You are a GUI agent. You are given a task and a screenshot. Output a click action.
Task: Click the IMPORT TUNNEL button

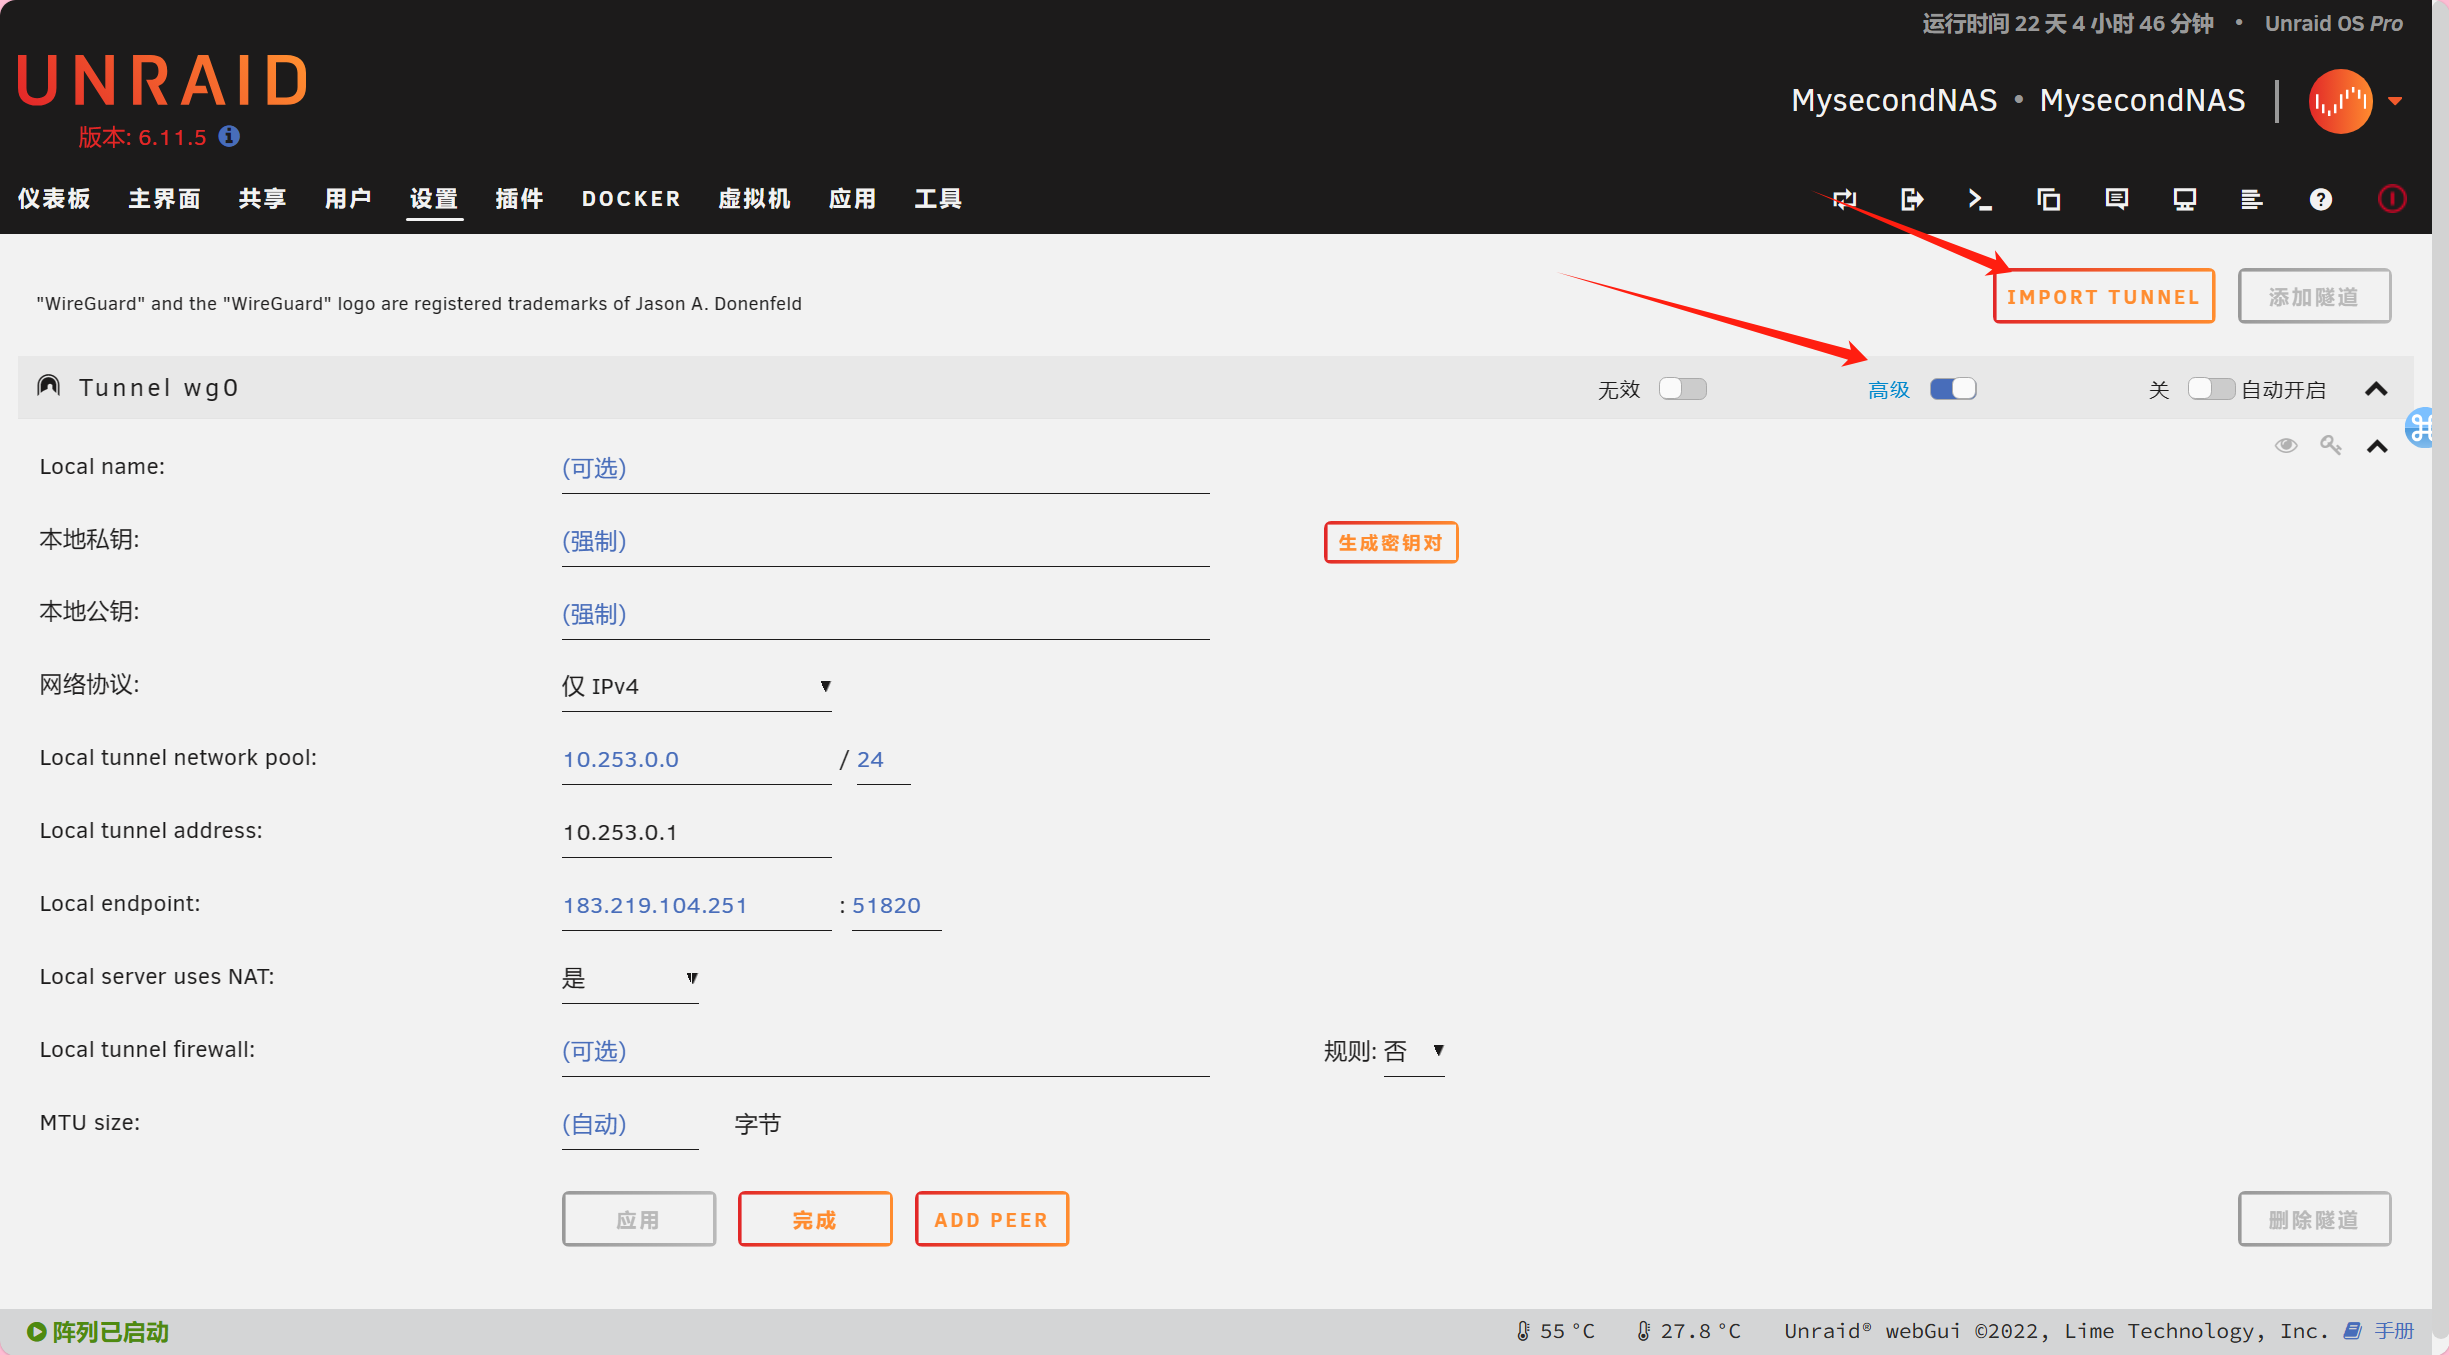(2103, 297)
